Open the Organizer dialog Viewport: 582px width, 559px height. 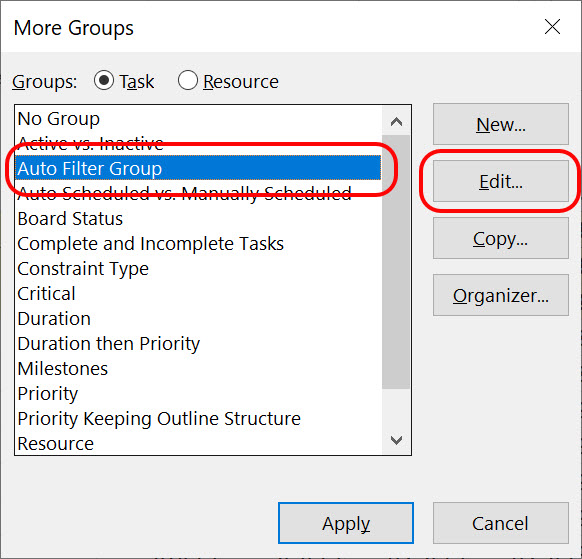coord(501,295)
